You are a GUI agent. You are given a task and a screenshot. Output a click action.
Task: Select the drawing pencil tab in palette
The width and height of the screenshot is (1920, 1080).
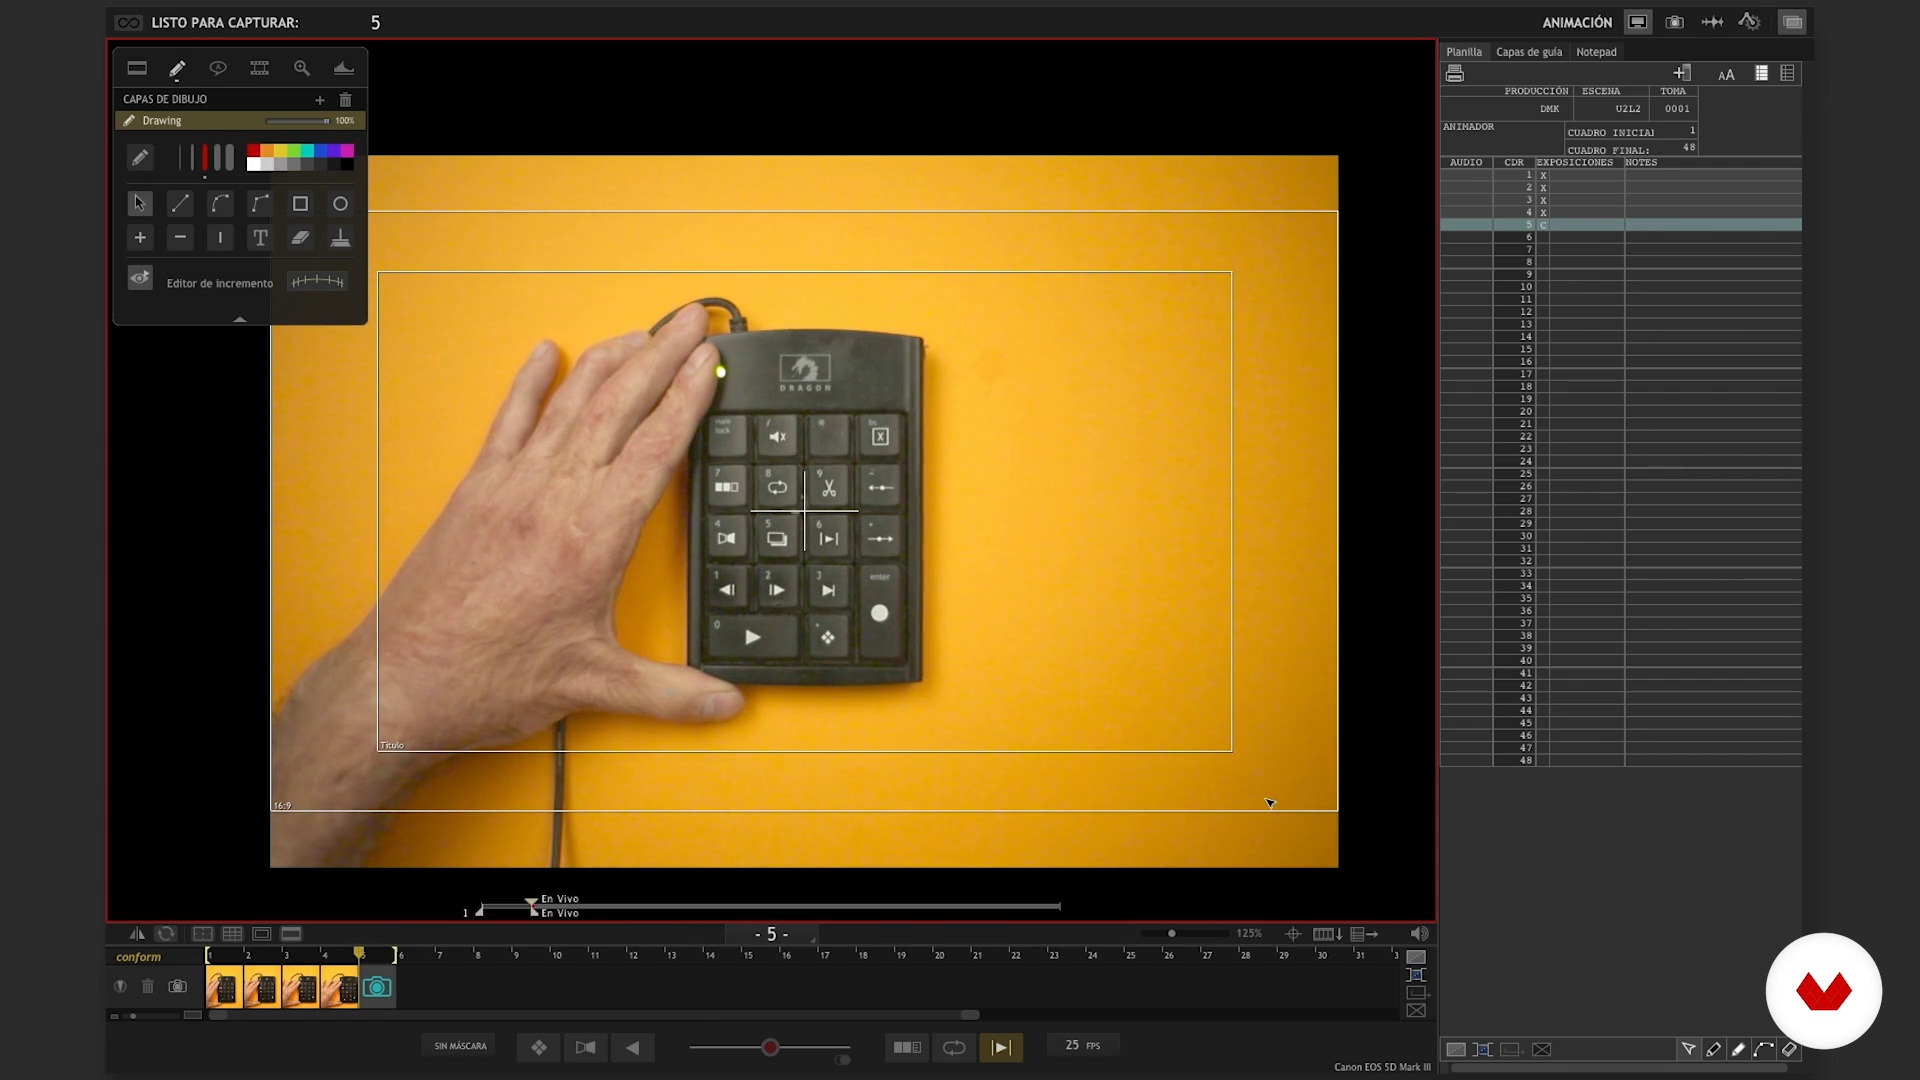(x=177, y=68)
